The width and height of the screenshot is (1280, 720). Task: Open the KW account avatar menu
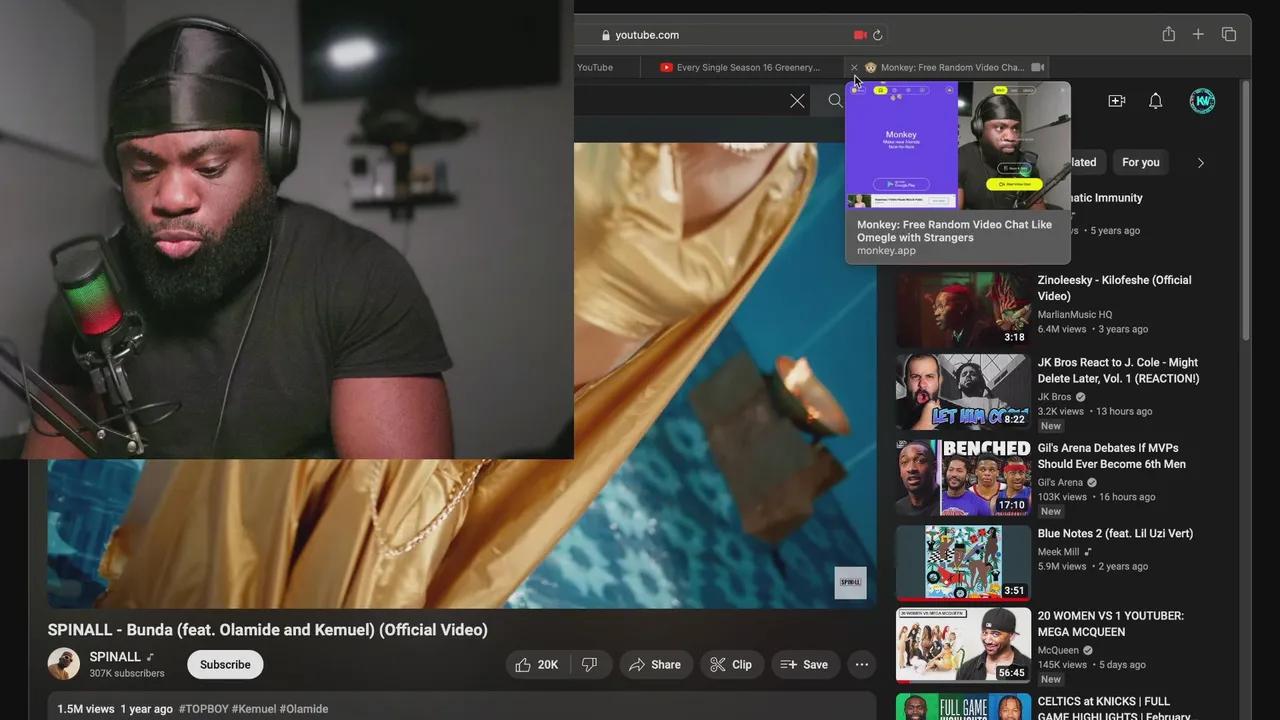[1202, 101]
